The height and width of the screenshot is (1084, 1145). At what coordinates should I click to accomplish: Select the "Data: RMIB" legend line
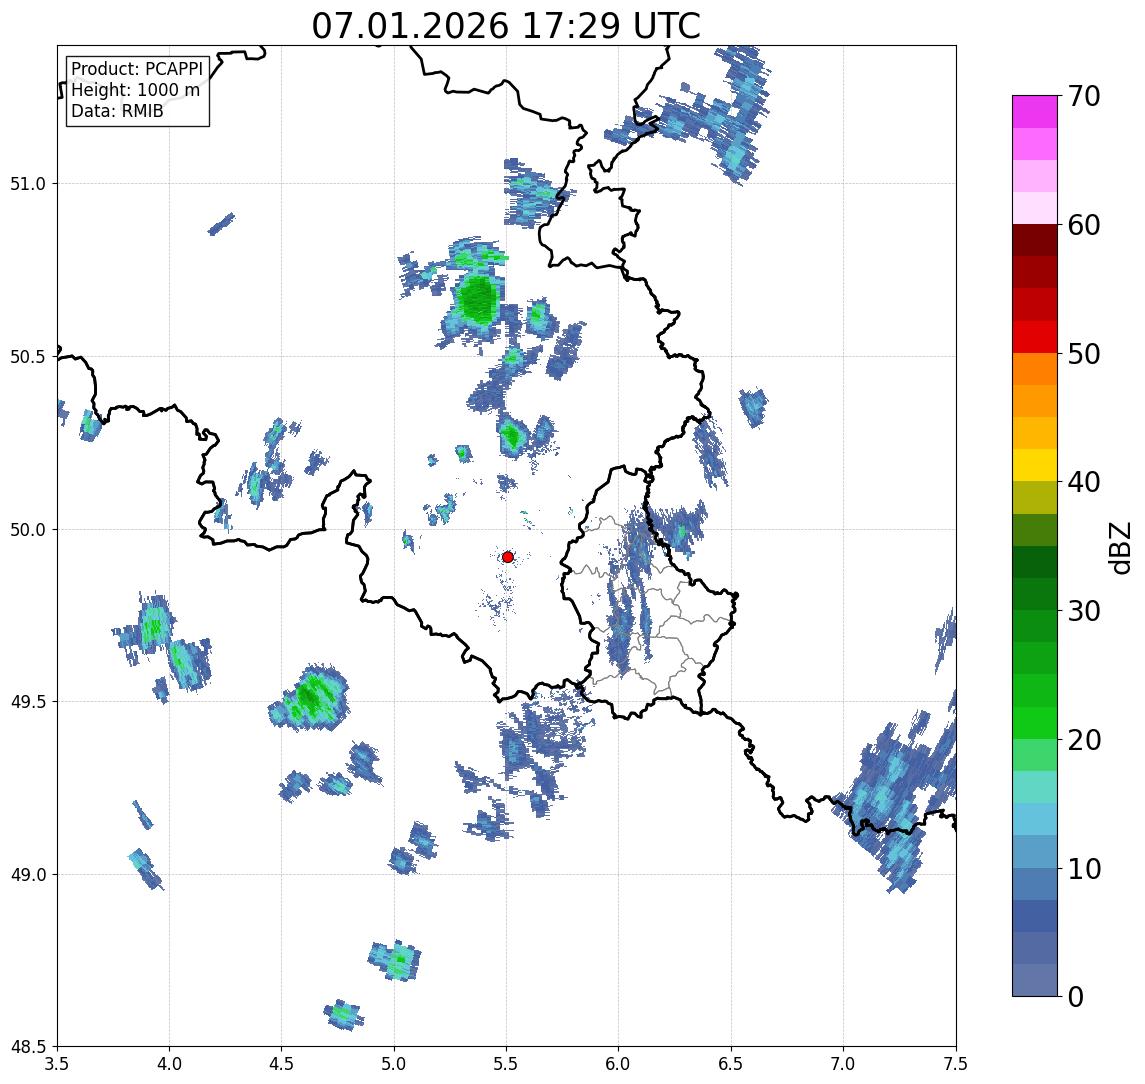pyautogui.click(x=117, y=111)
